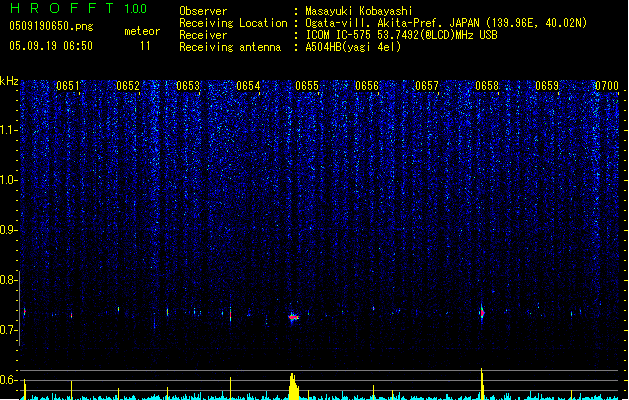629x400 pixels.
Task: Click the 0700 time marker
Action: tap(607, 86)
